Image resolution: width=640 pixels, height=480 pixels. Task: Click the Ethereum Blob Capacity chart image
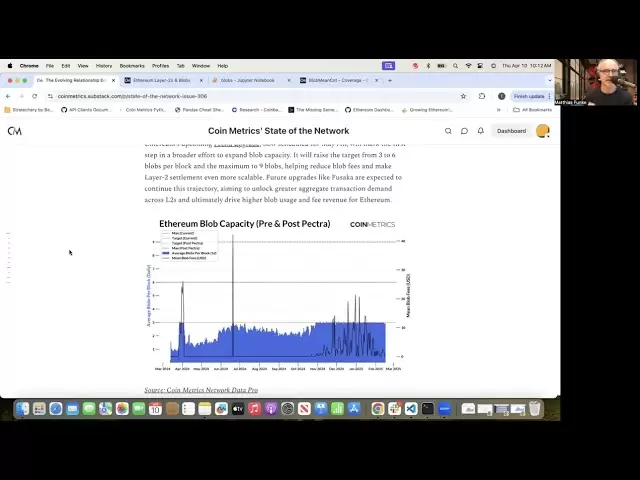coord(278,295)
